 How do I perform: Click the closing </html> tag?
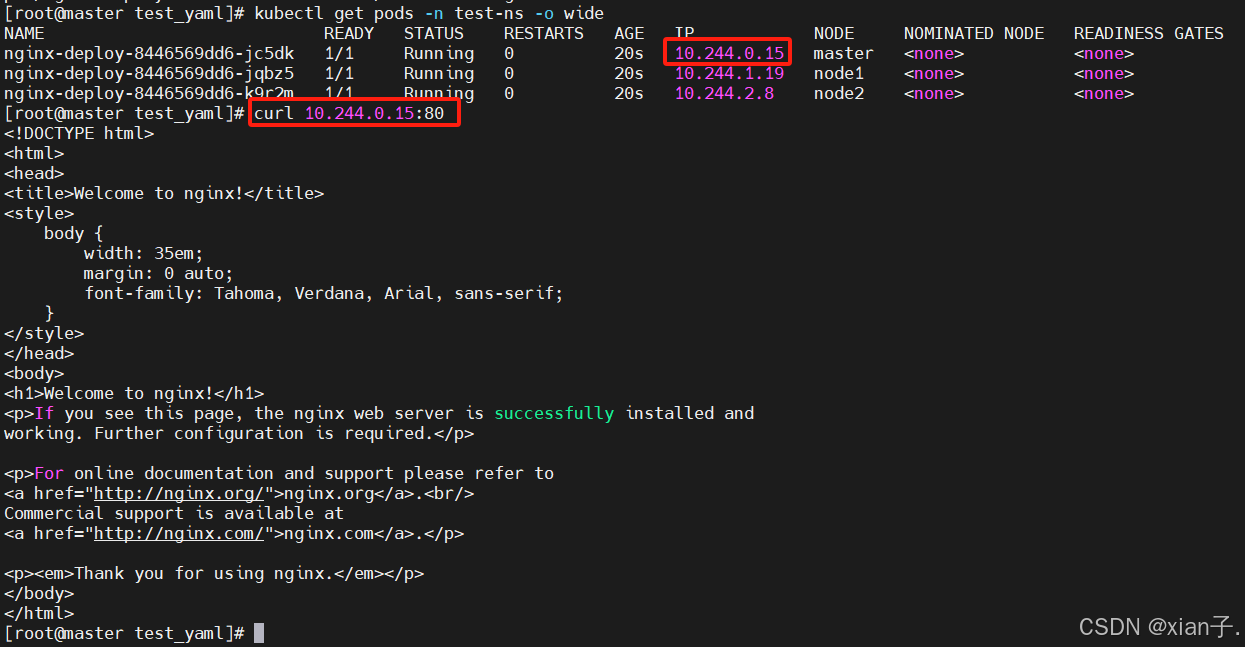pyautogui.click(x=39, y=613)
